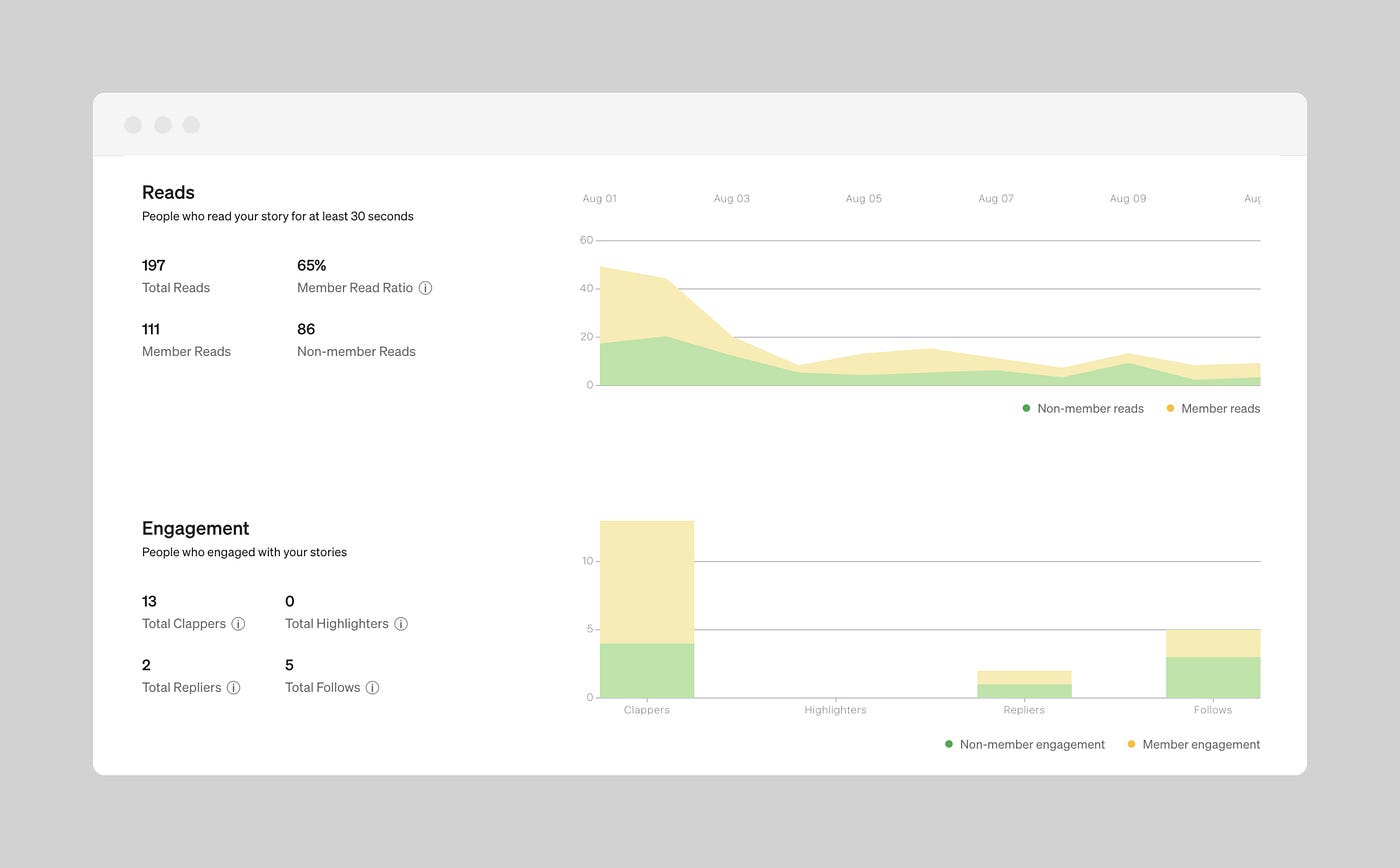Click the 197 Total Reads value
Viewport: 1400px width, 868px height.
coord(153,265)
